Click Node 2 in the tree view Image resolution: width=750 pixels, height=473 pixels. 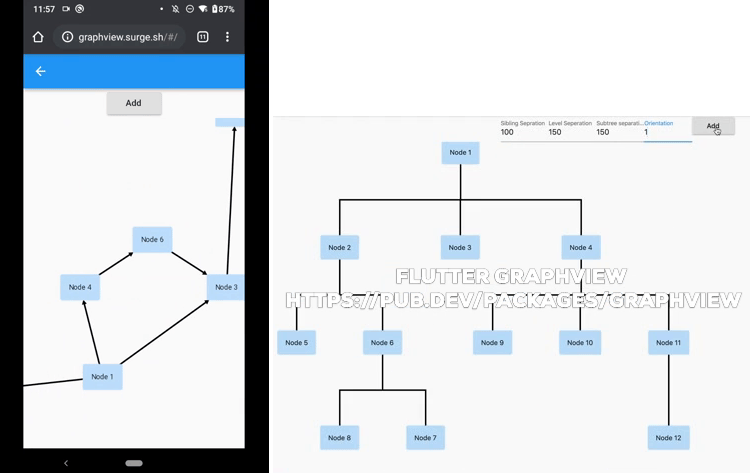[x=340, y=247]
